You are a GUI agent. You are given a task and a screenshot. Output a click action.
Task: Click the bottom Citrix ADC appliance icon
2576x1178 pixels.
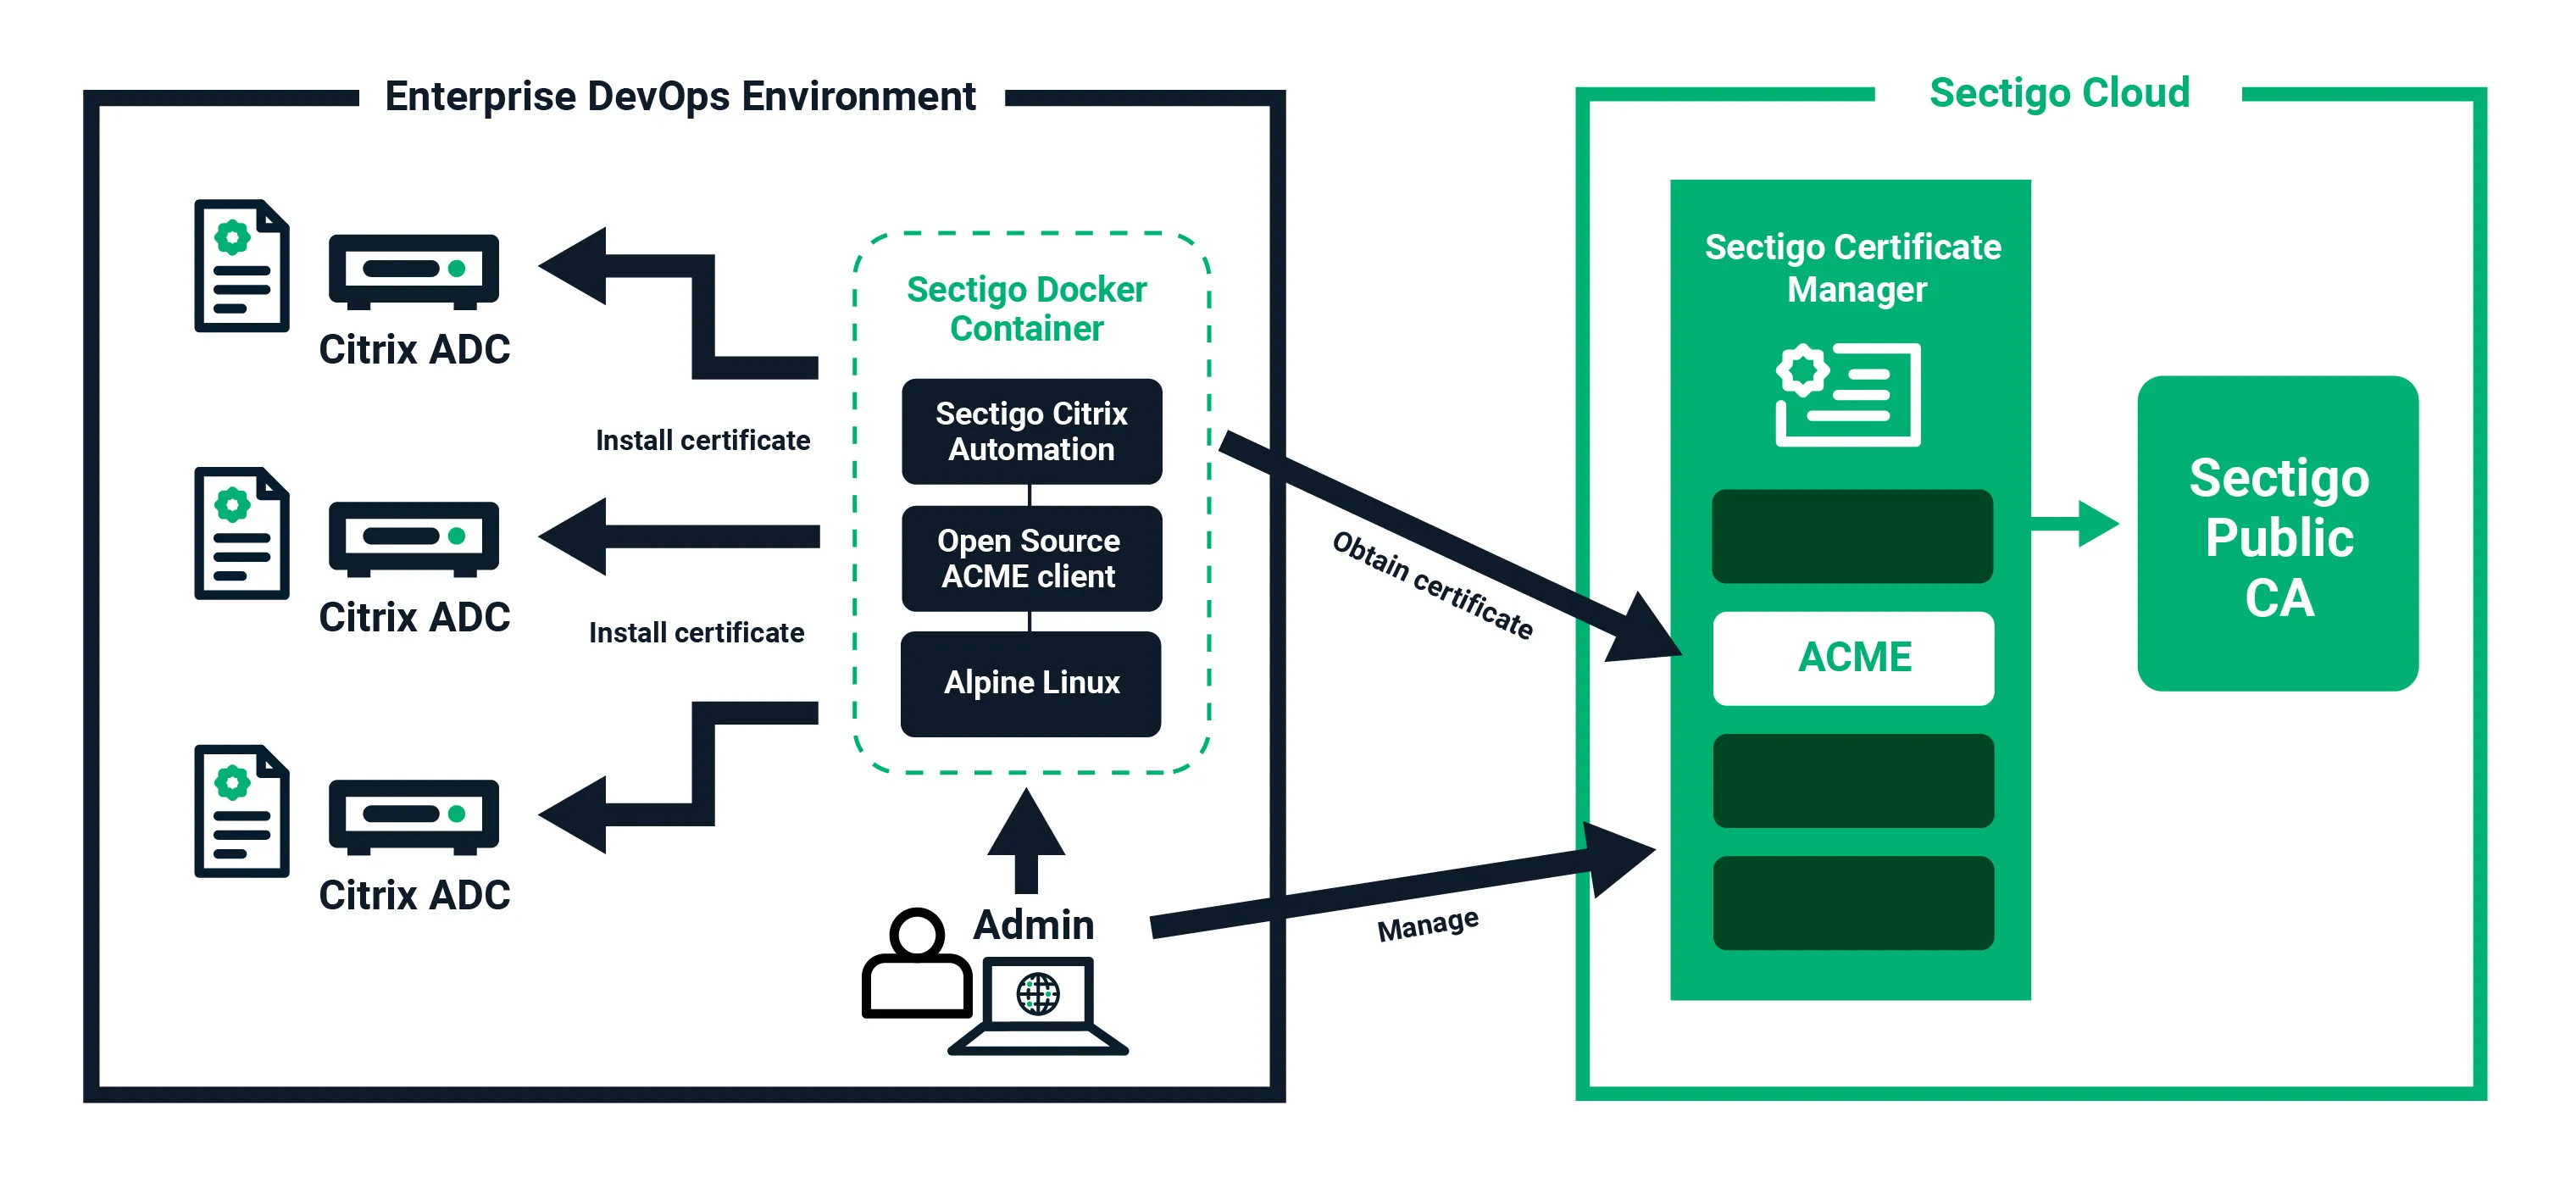pos(413,817)
